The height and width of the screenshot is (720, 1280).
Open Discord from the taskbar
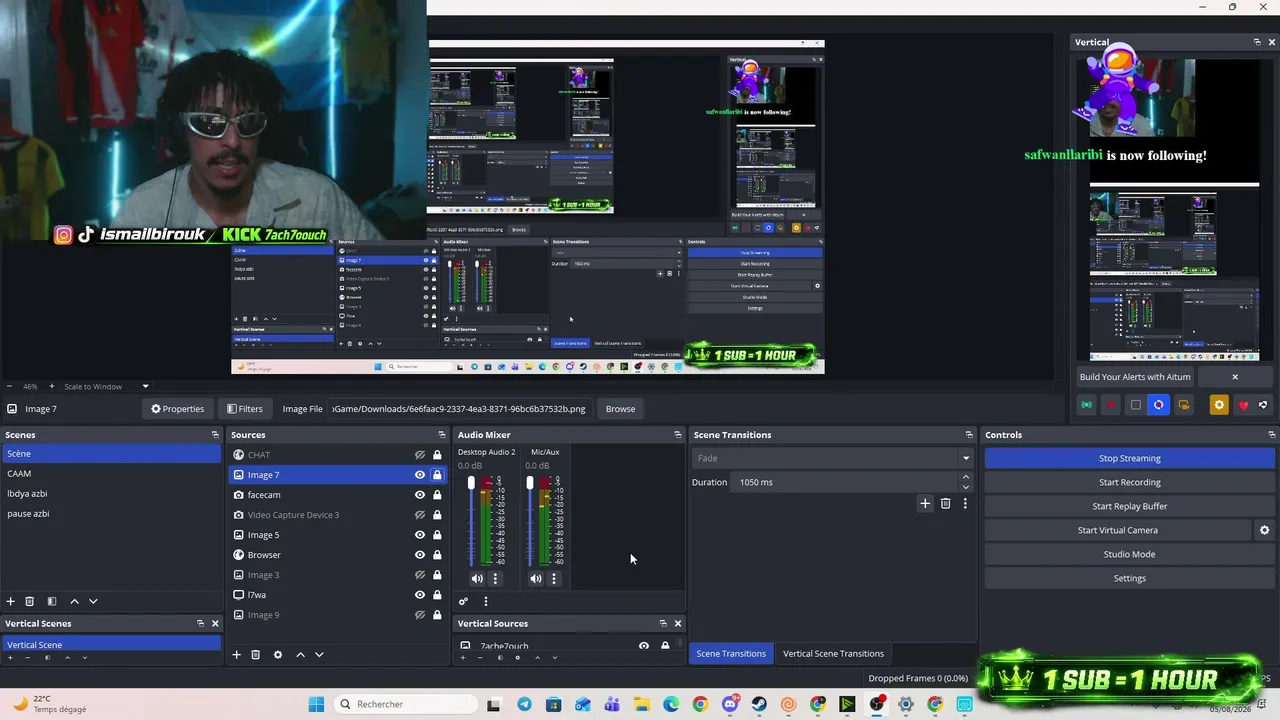[x=729, y=704]
